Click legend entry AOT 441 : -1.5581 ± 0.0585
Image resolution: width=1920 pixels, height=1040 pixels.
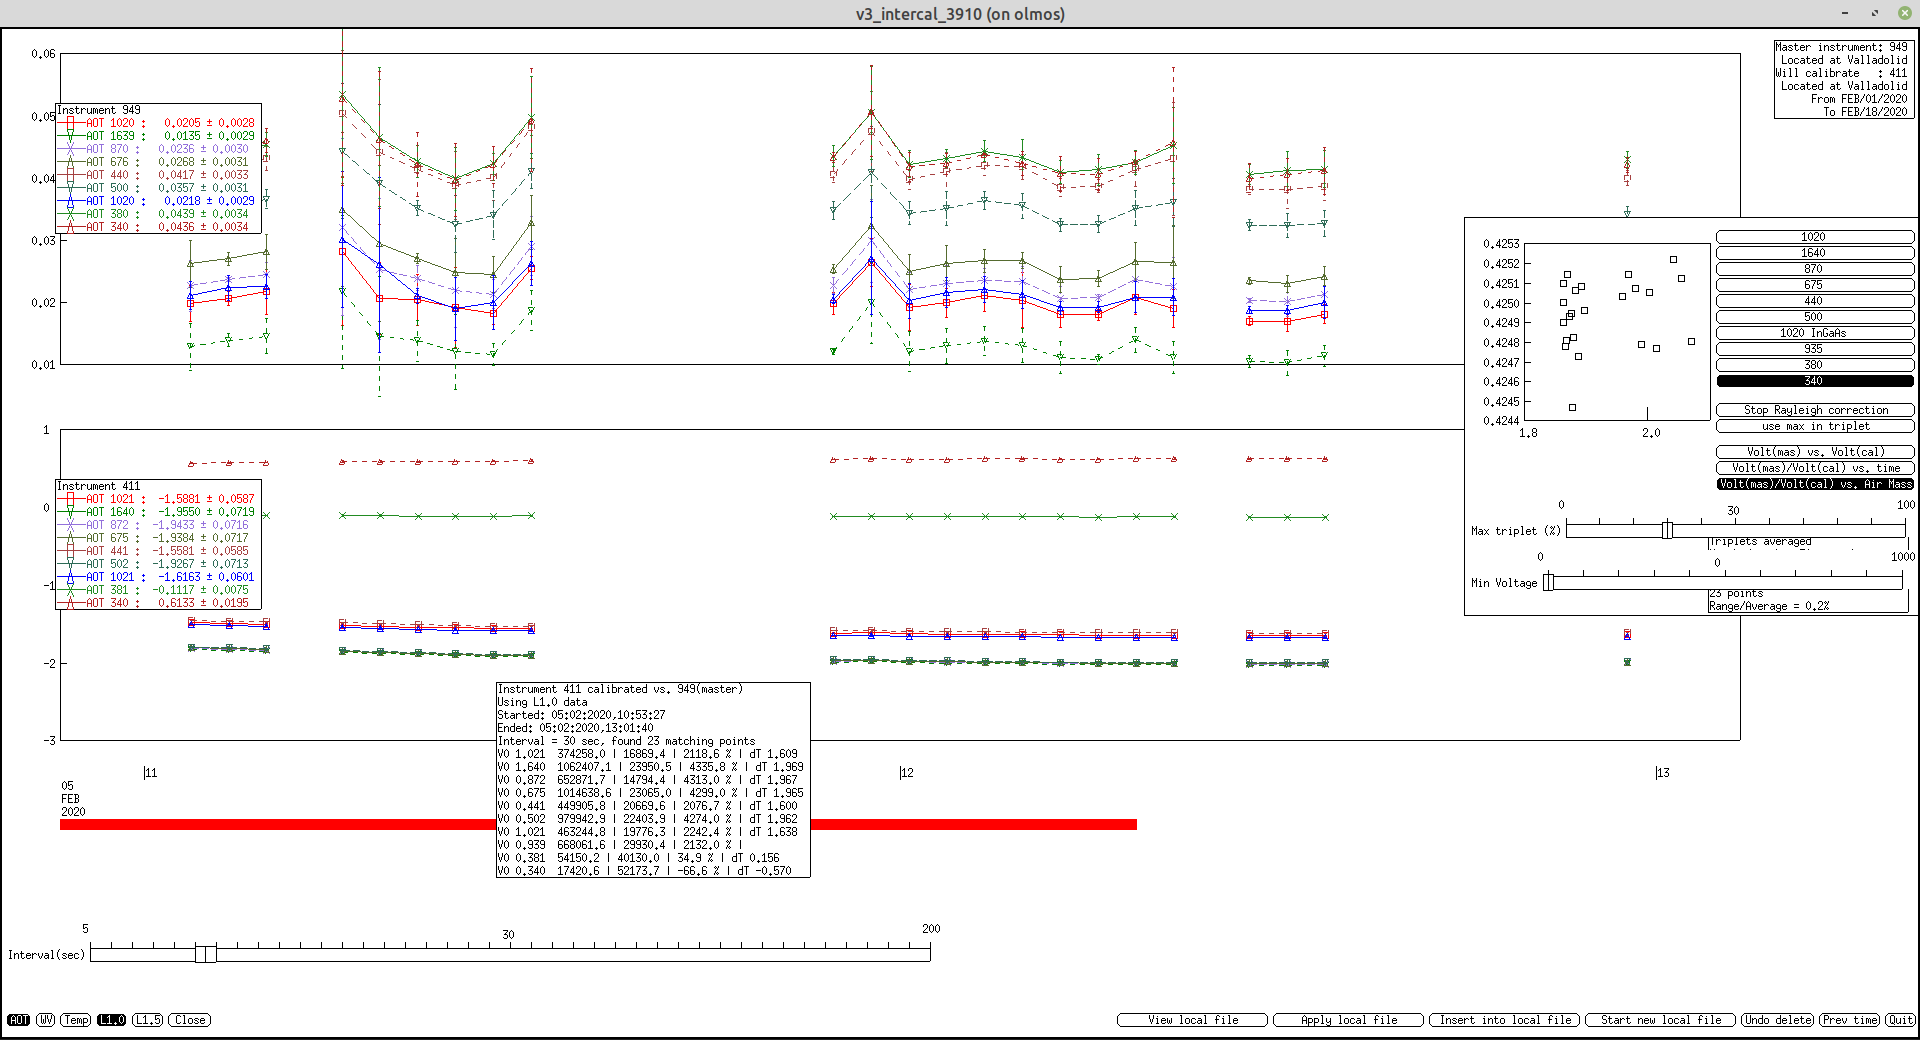point(158,551)
